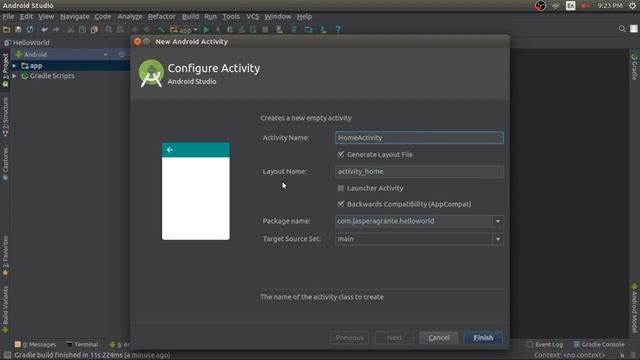Click the system Wi-Fi indicator icon
Viewport: 640px width, 360px height.
click(x=556, y=6)
